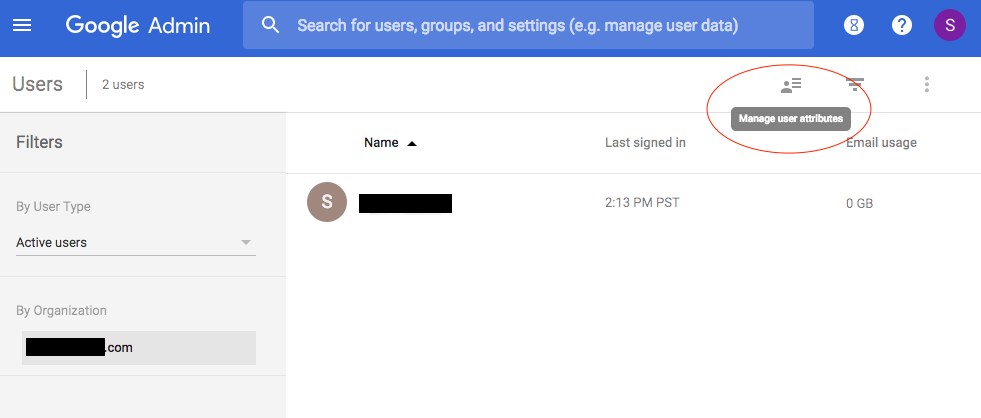Select the organization ending in .com
This screenshot has height=418, width=981.
138,348
